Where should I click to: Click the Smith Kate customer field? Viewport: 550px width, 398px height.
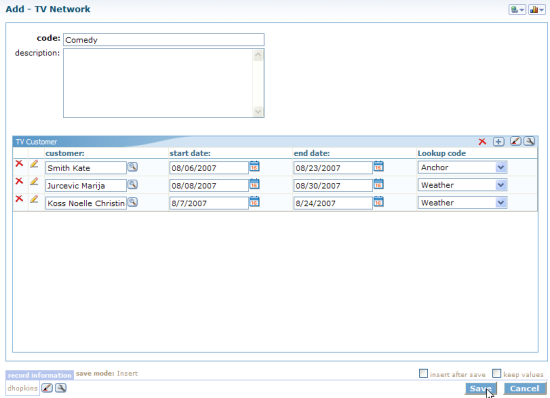pyautogui.click(x=86, y=168)
